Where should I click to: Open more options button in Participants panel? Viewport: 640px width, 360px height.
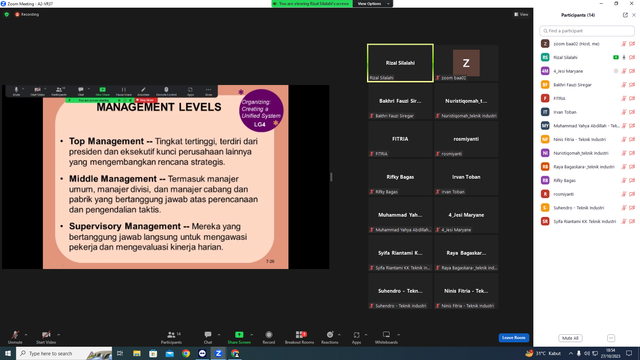tap(611, 338)
